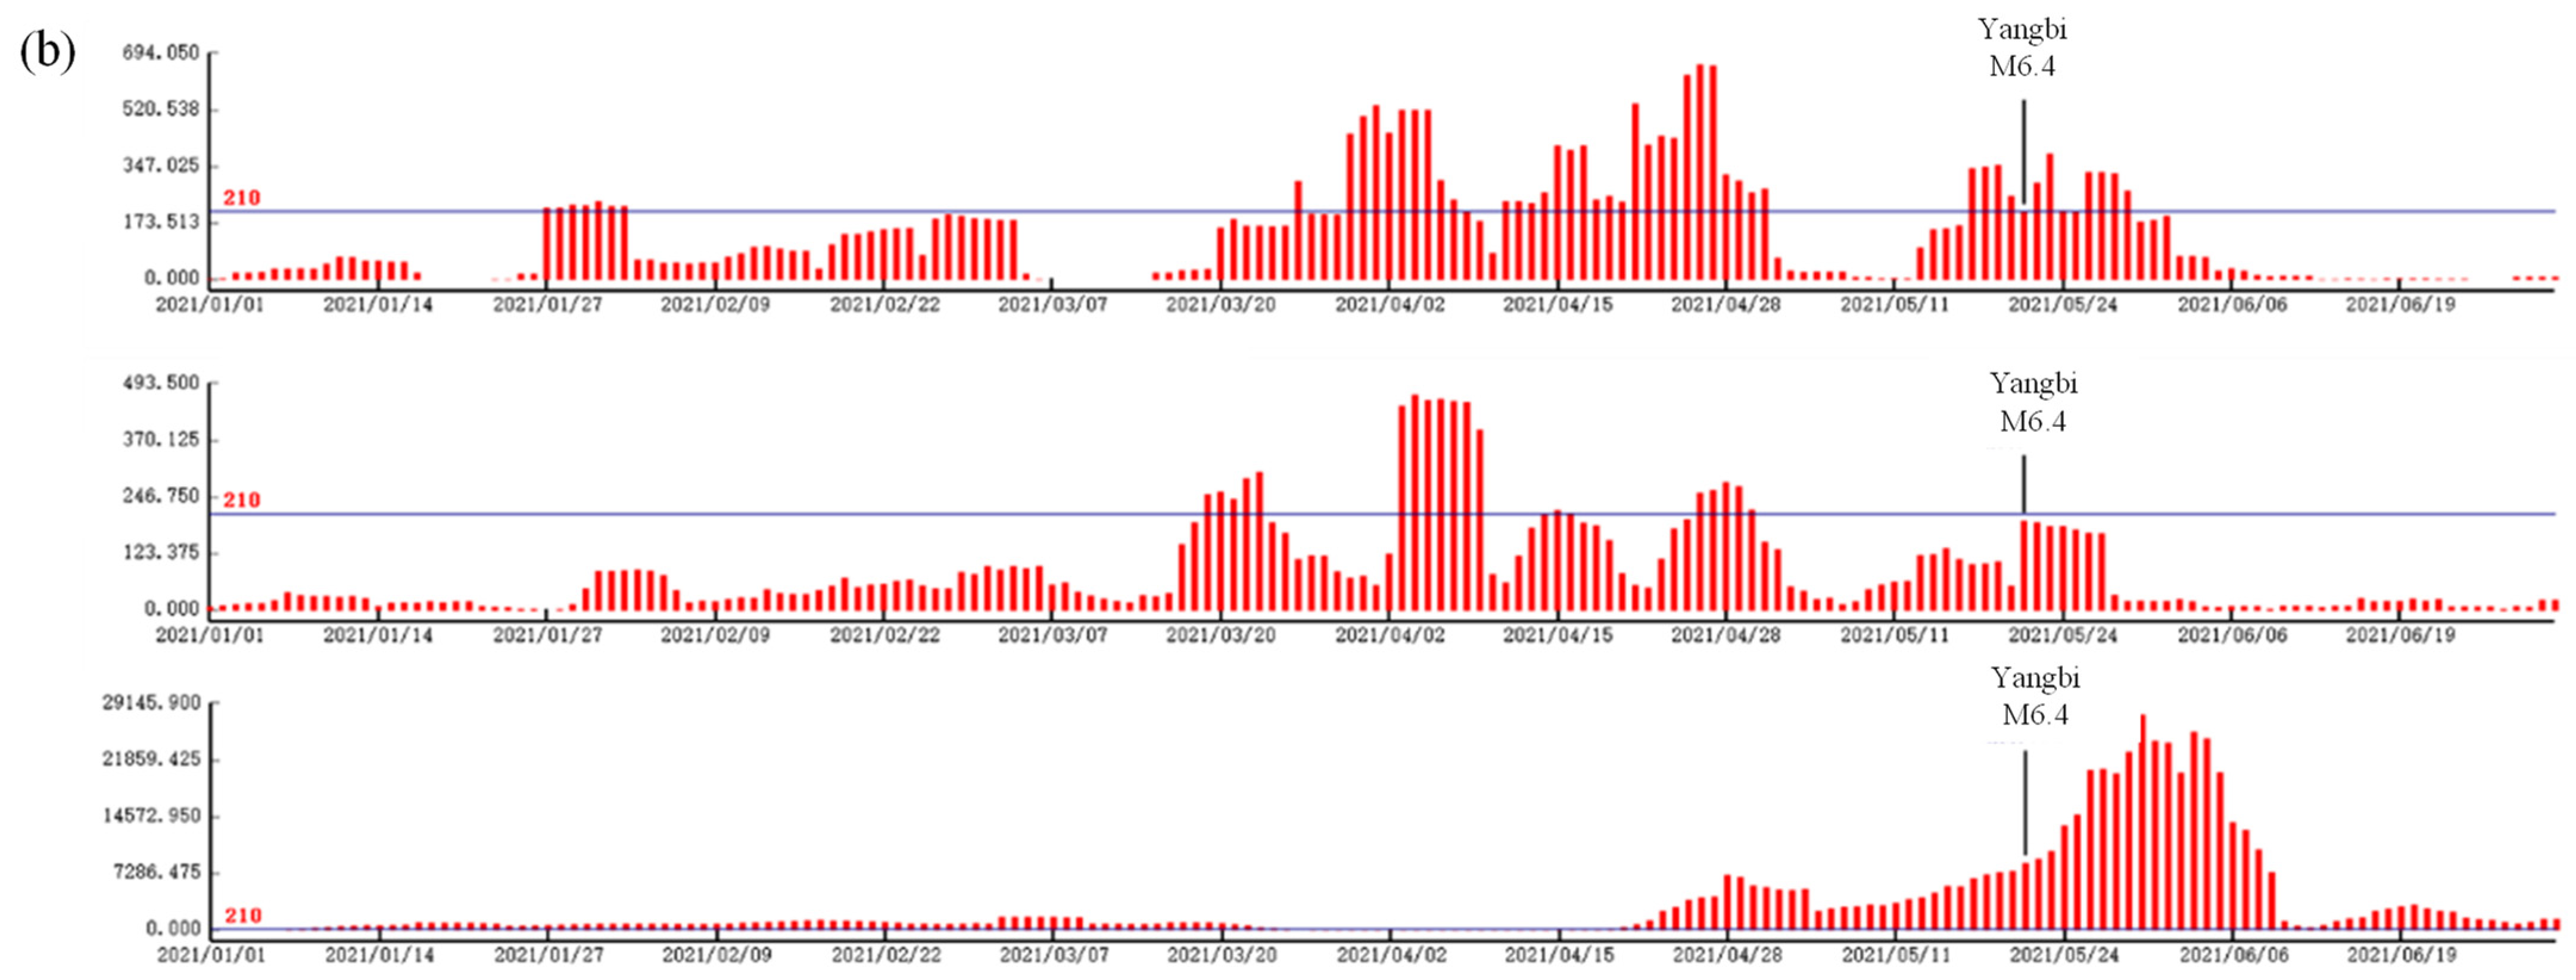
Task: Click the (b) panel label
Action: coord(47,52)
